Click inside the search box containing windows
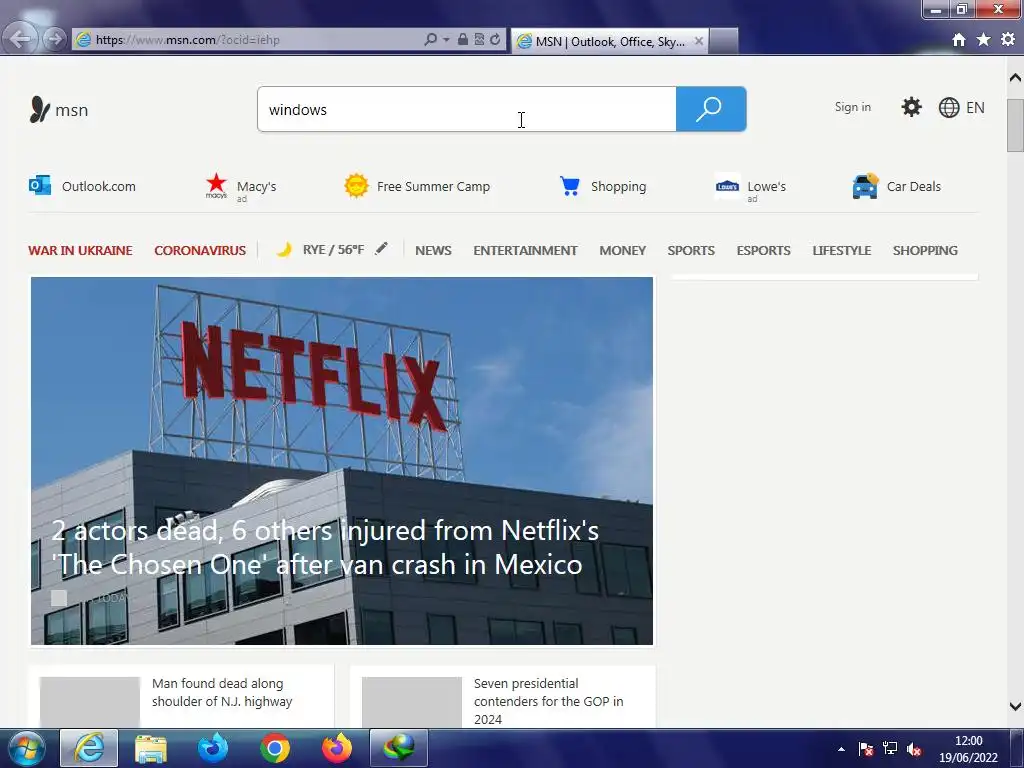Screen dimensions: 1024x768 [467, 109]
